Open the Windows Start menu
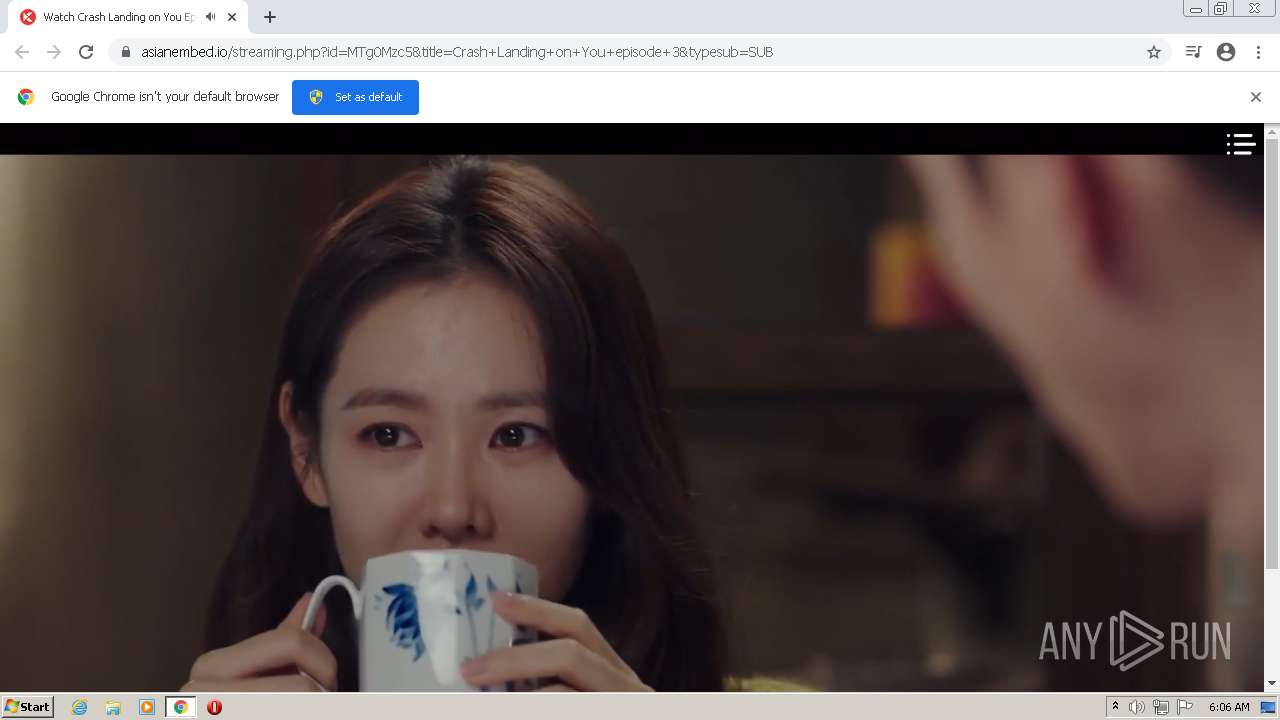Screen dimensions: 1280x720 tap(28, 707)
